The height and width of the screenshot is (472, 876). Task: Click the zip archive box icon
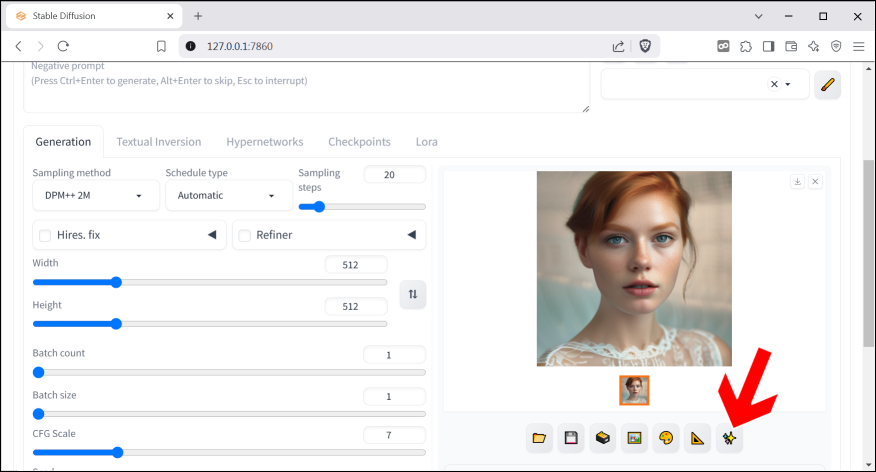[x=602, y=438]
